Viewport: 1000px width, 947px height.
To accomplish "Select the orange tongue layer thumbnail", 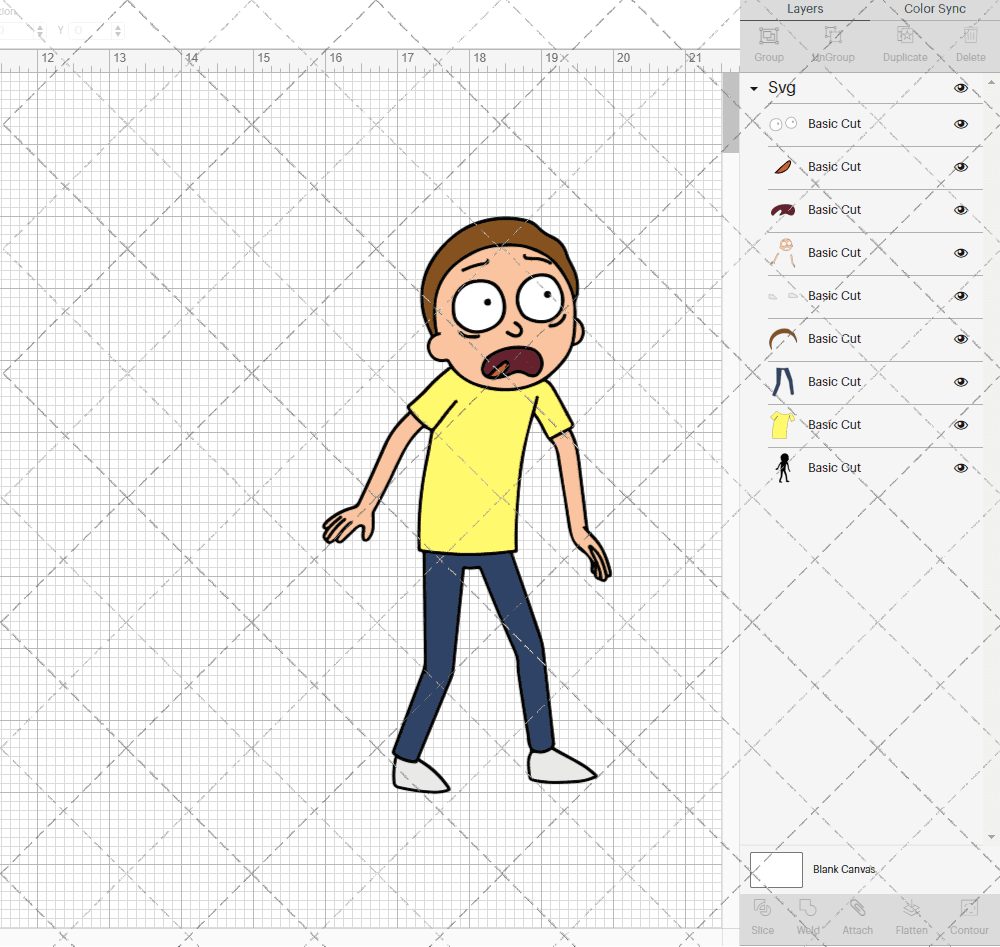I will tap(783, 167).
